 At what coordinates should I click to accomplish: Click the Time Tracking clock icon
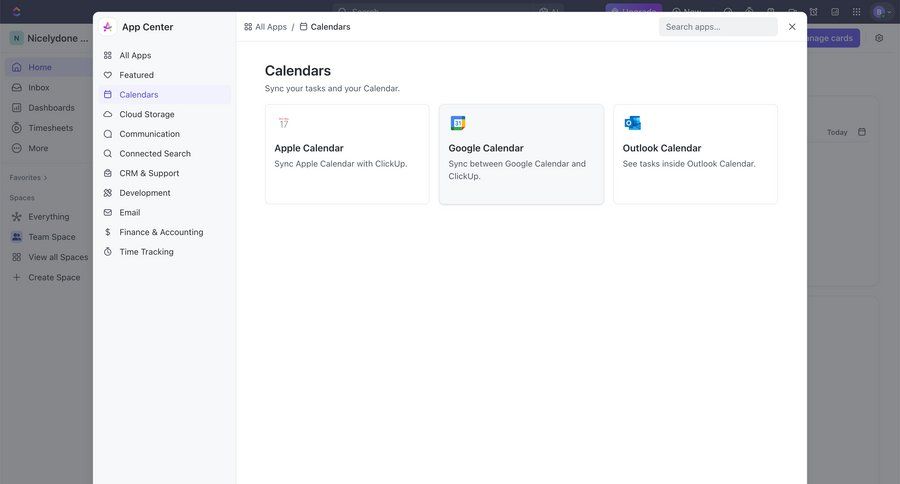(108, 252)
